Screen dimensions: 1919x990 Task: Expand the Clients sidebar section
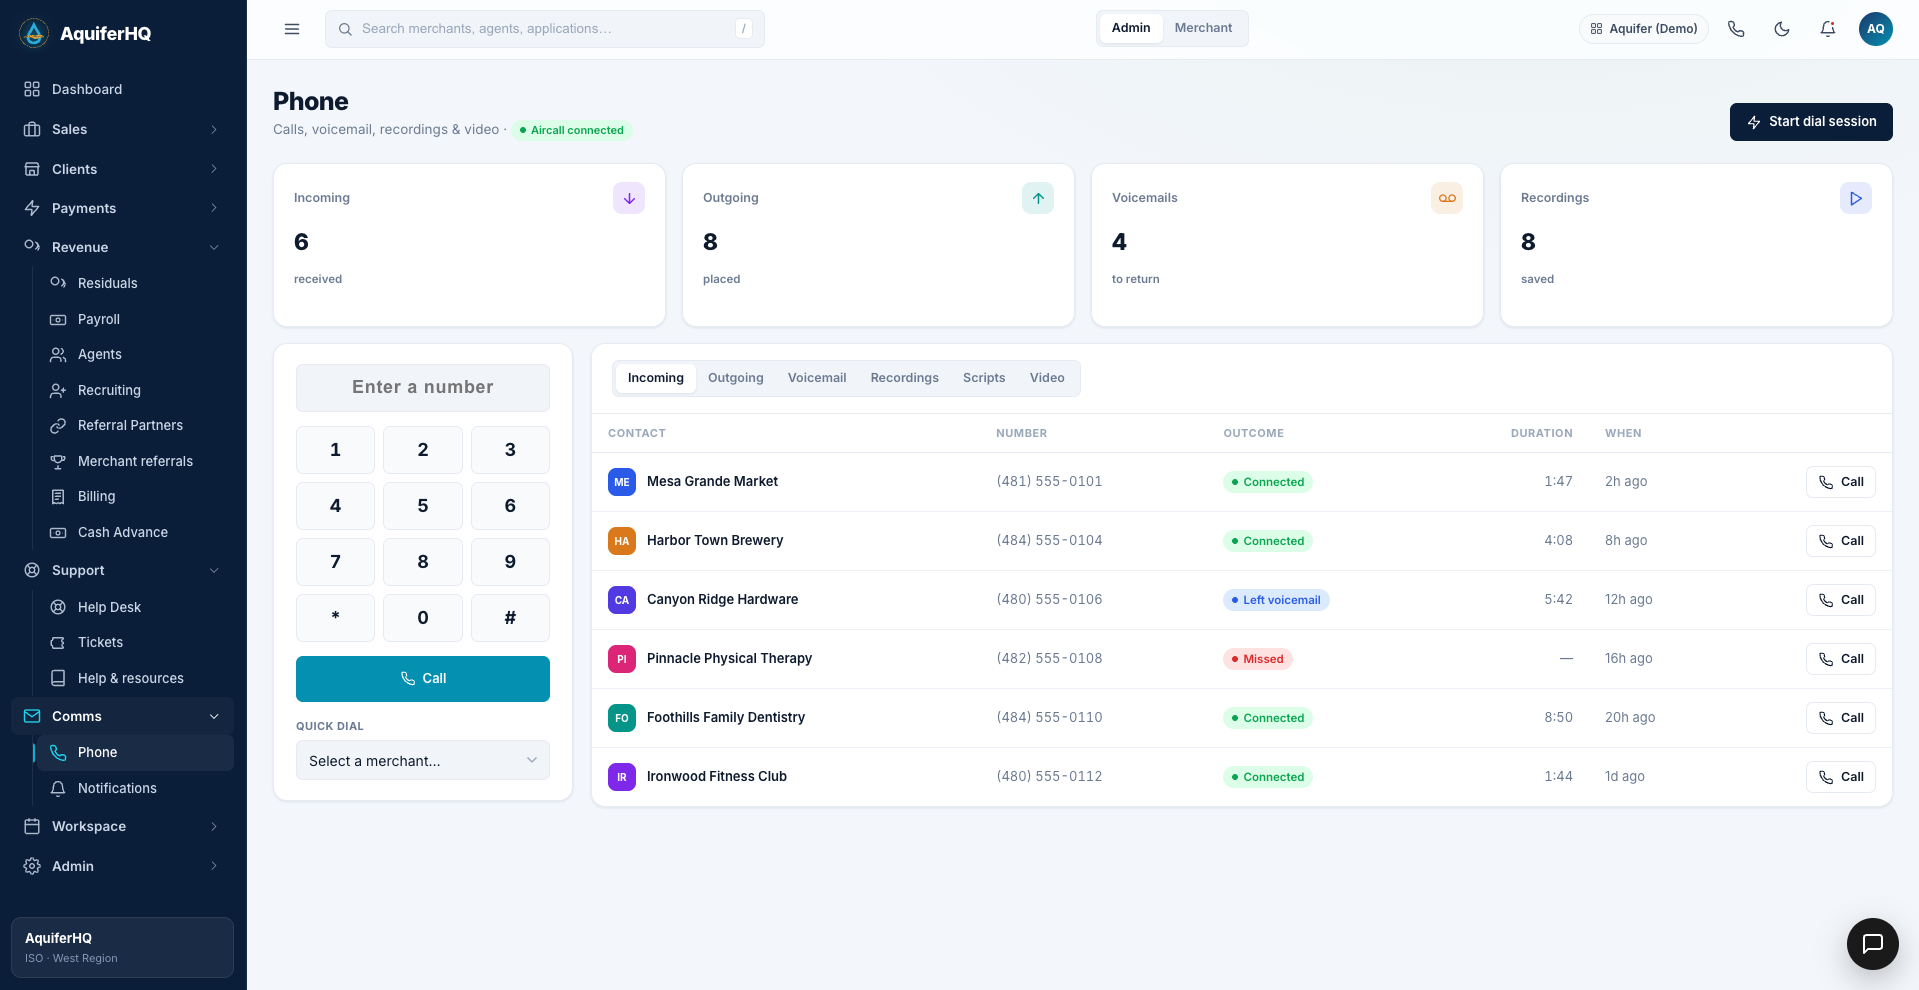tap(123, 169)
